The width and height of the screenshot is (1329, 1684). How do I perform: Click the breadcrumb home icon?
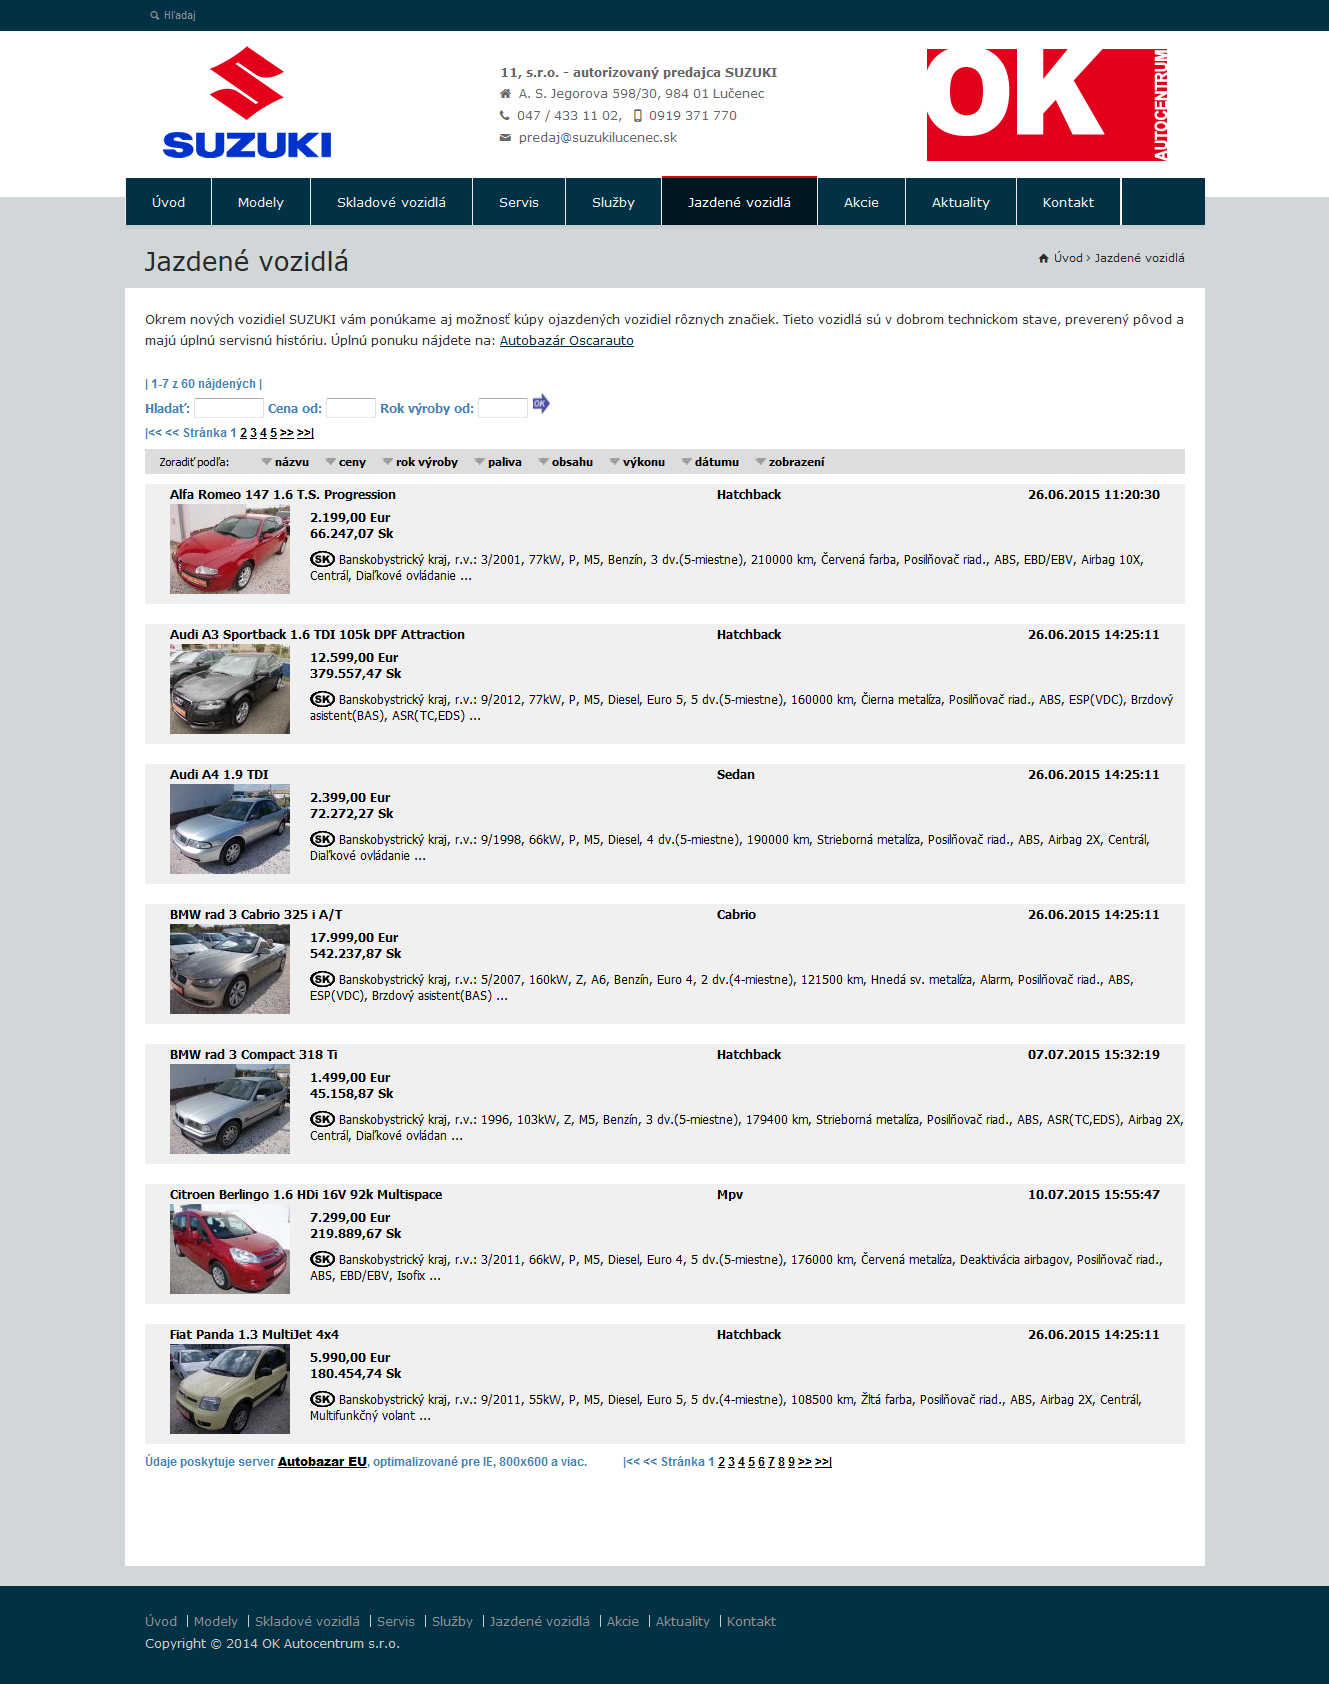(1043, 258)
